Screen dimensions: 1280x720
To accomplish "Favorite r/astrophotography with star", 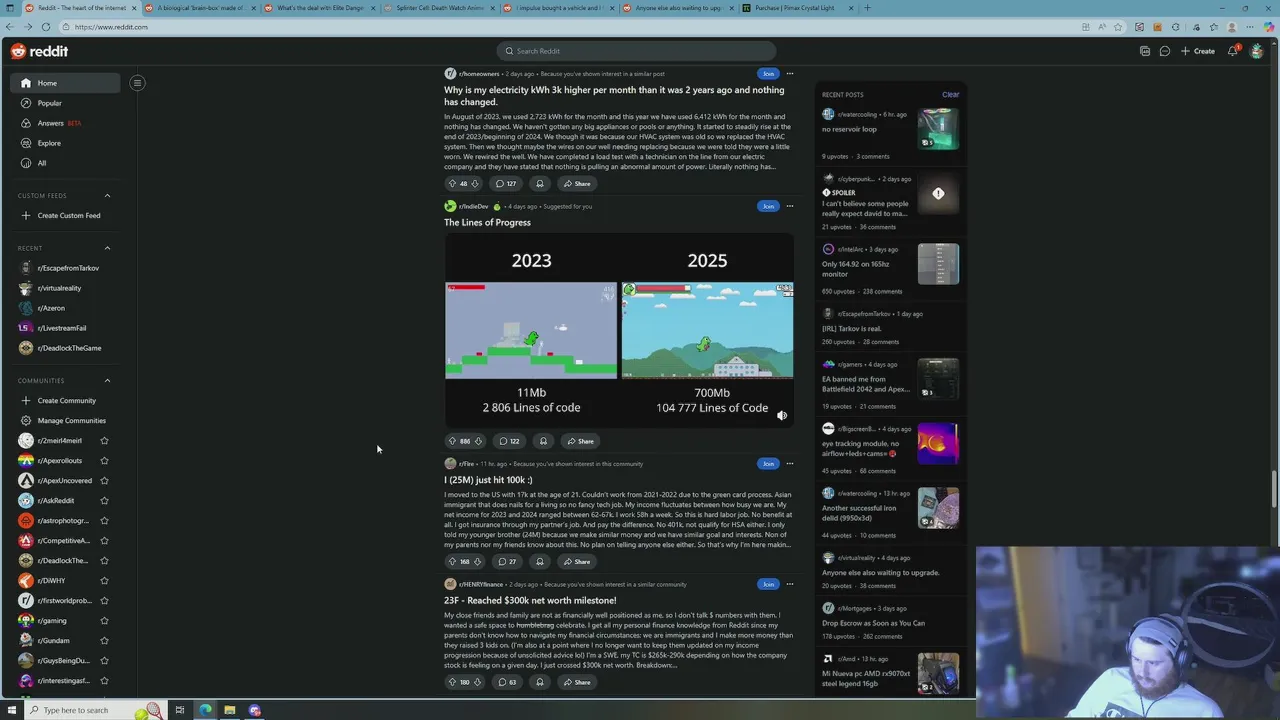I will point(104,520).
